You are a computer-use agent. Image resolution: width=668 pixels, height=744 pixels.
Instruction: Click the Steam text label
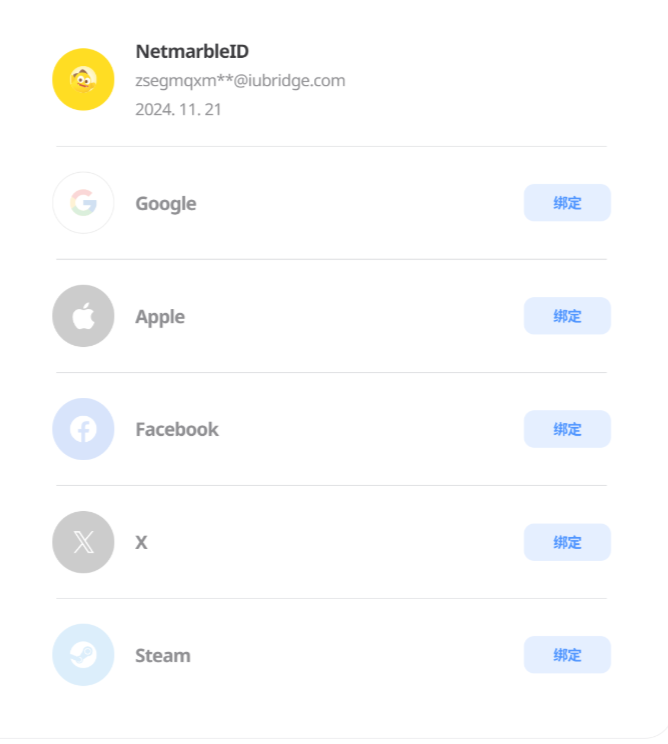pos(163,656)
